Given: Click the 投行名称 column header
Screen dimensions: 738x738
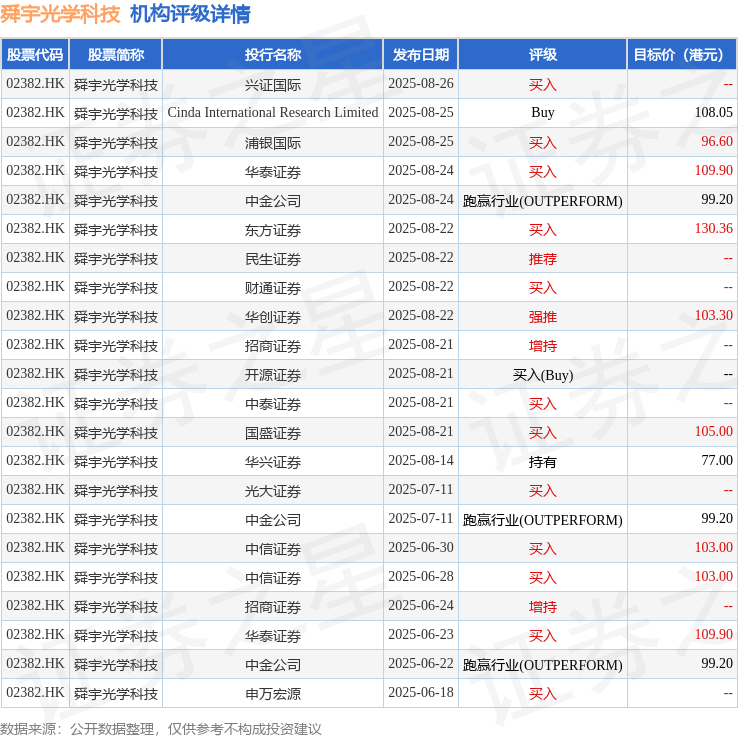Looking at the screenshot, I should coord(273,55).
